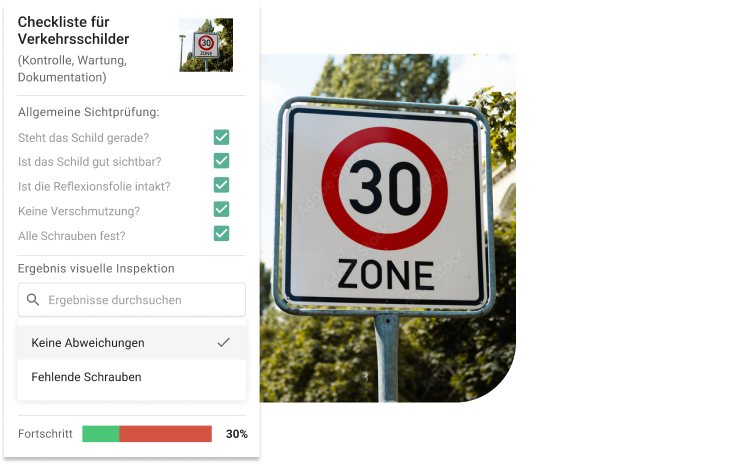This screenshot has width=731, height=464.
Task: Select 'Keine Abweichungen' from the dropdown list
Action: (x=131, y=343)
